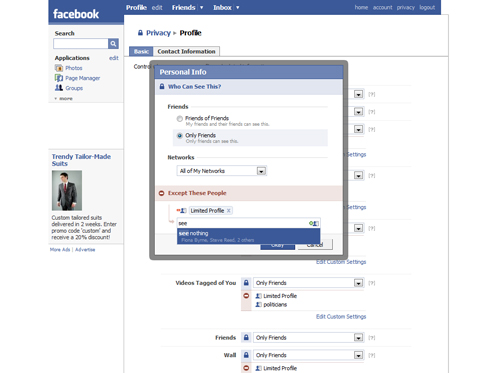
Task: Click the sidebar Search input box
Action: 81,44
